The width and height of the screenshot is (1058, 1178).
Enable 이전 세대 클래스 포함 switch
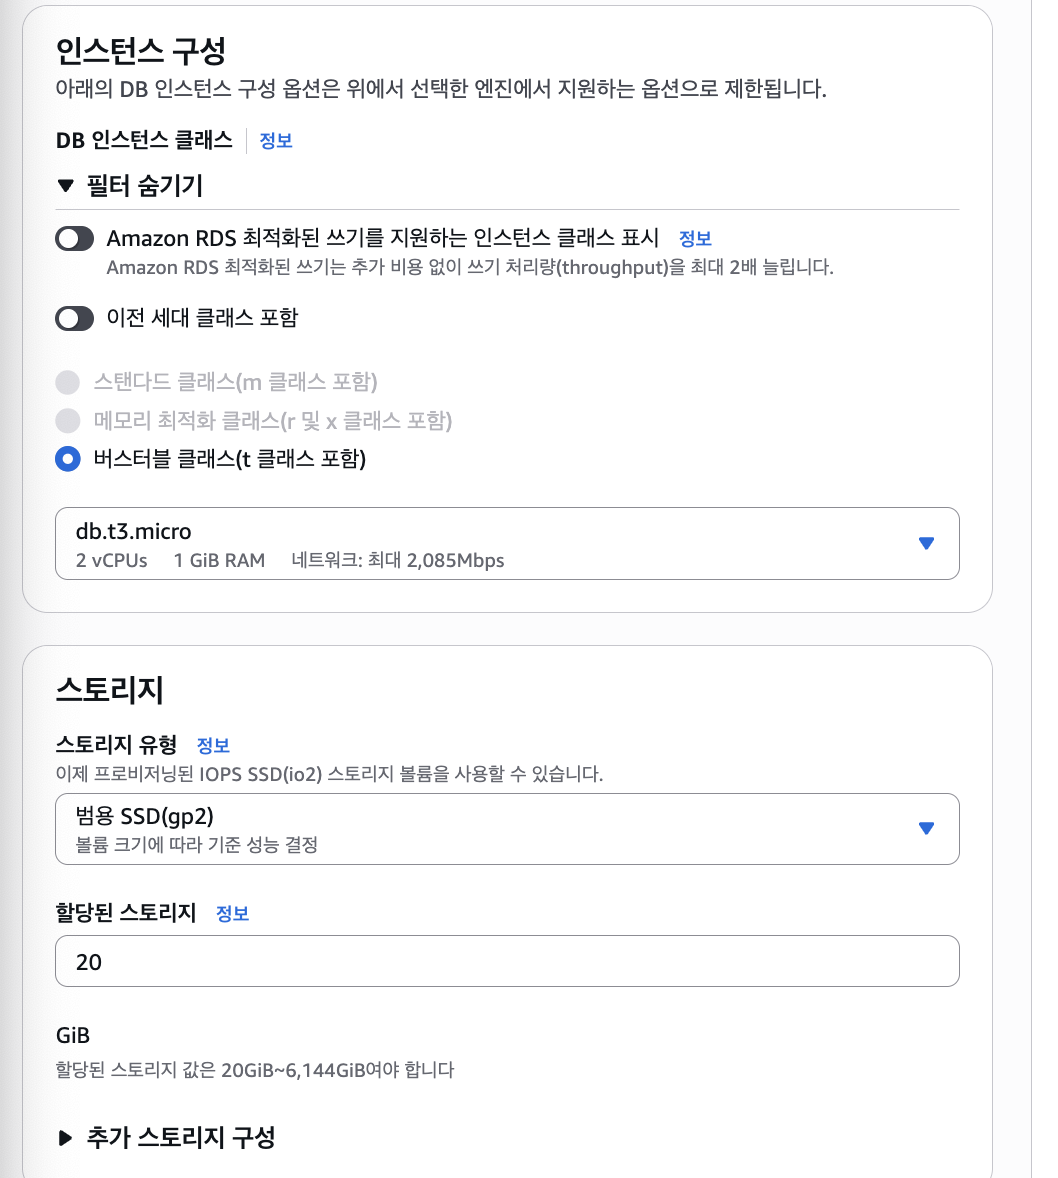point(74,319)
